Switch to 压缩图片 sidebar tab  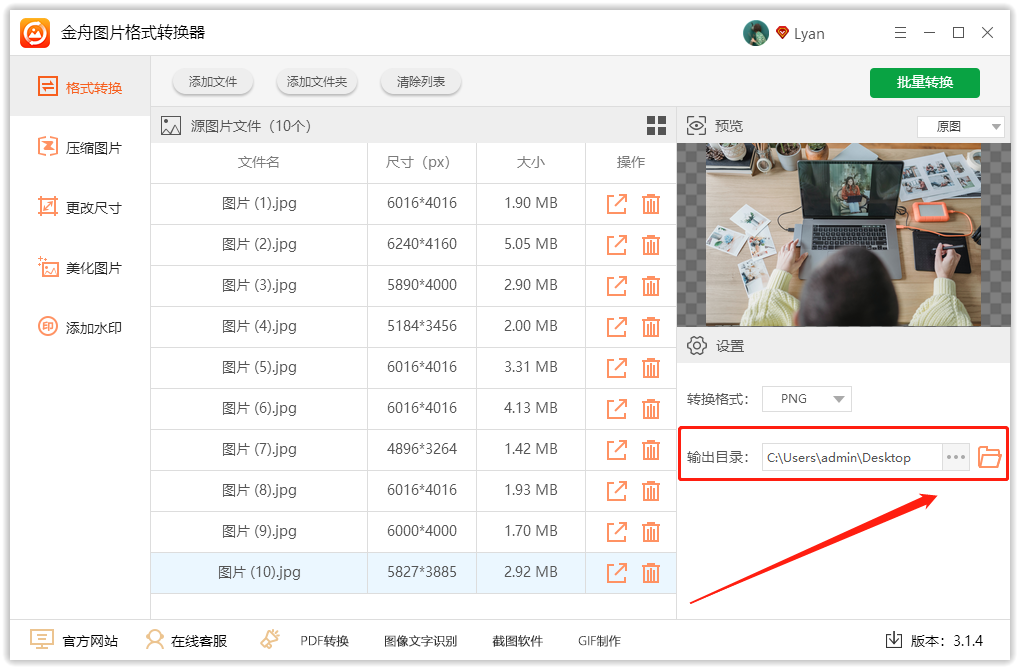click(x=80, y=148)
